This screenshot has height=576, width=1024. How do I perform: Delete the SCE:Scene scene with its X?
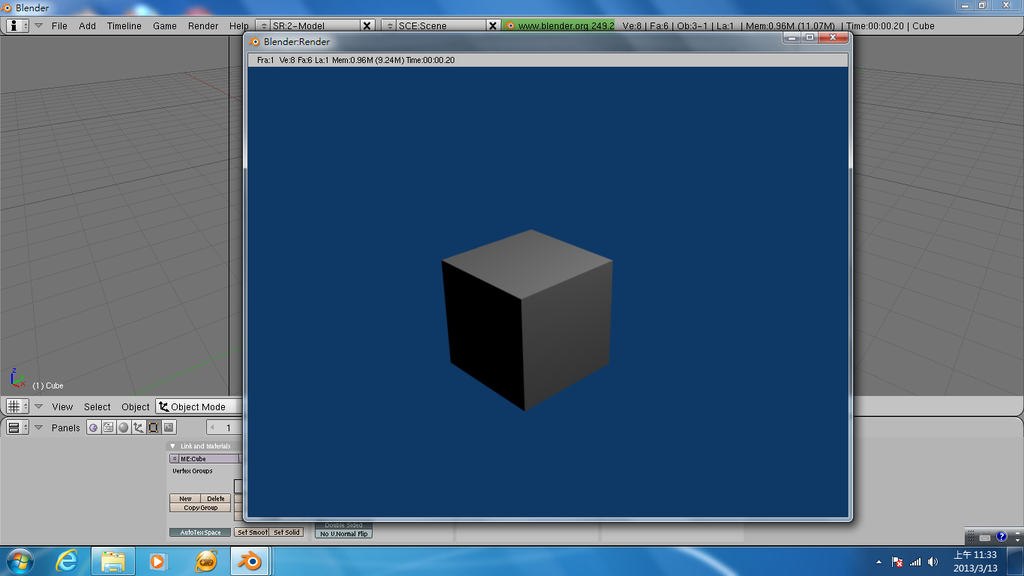(x=493, y=26)
